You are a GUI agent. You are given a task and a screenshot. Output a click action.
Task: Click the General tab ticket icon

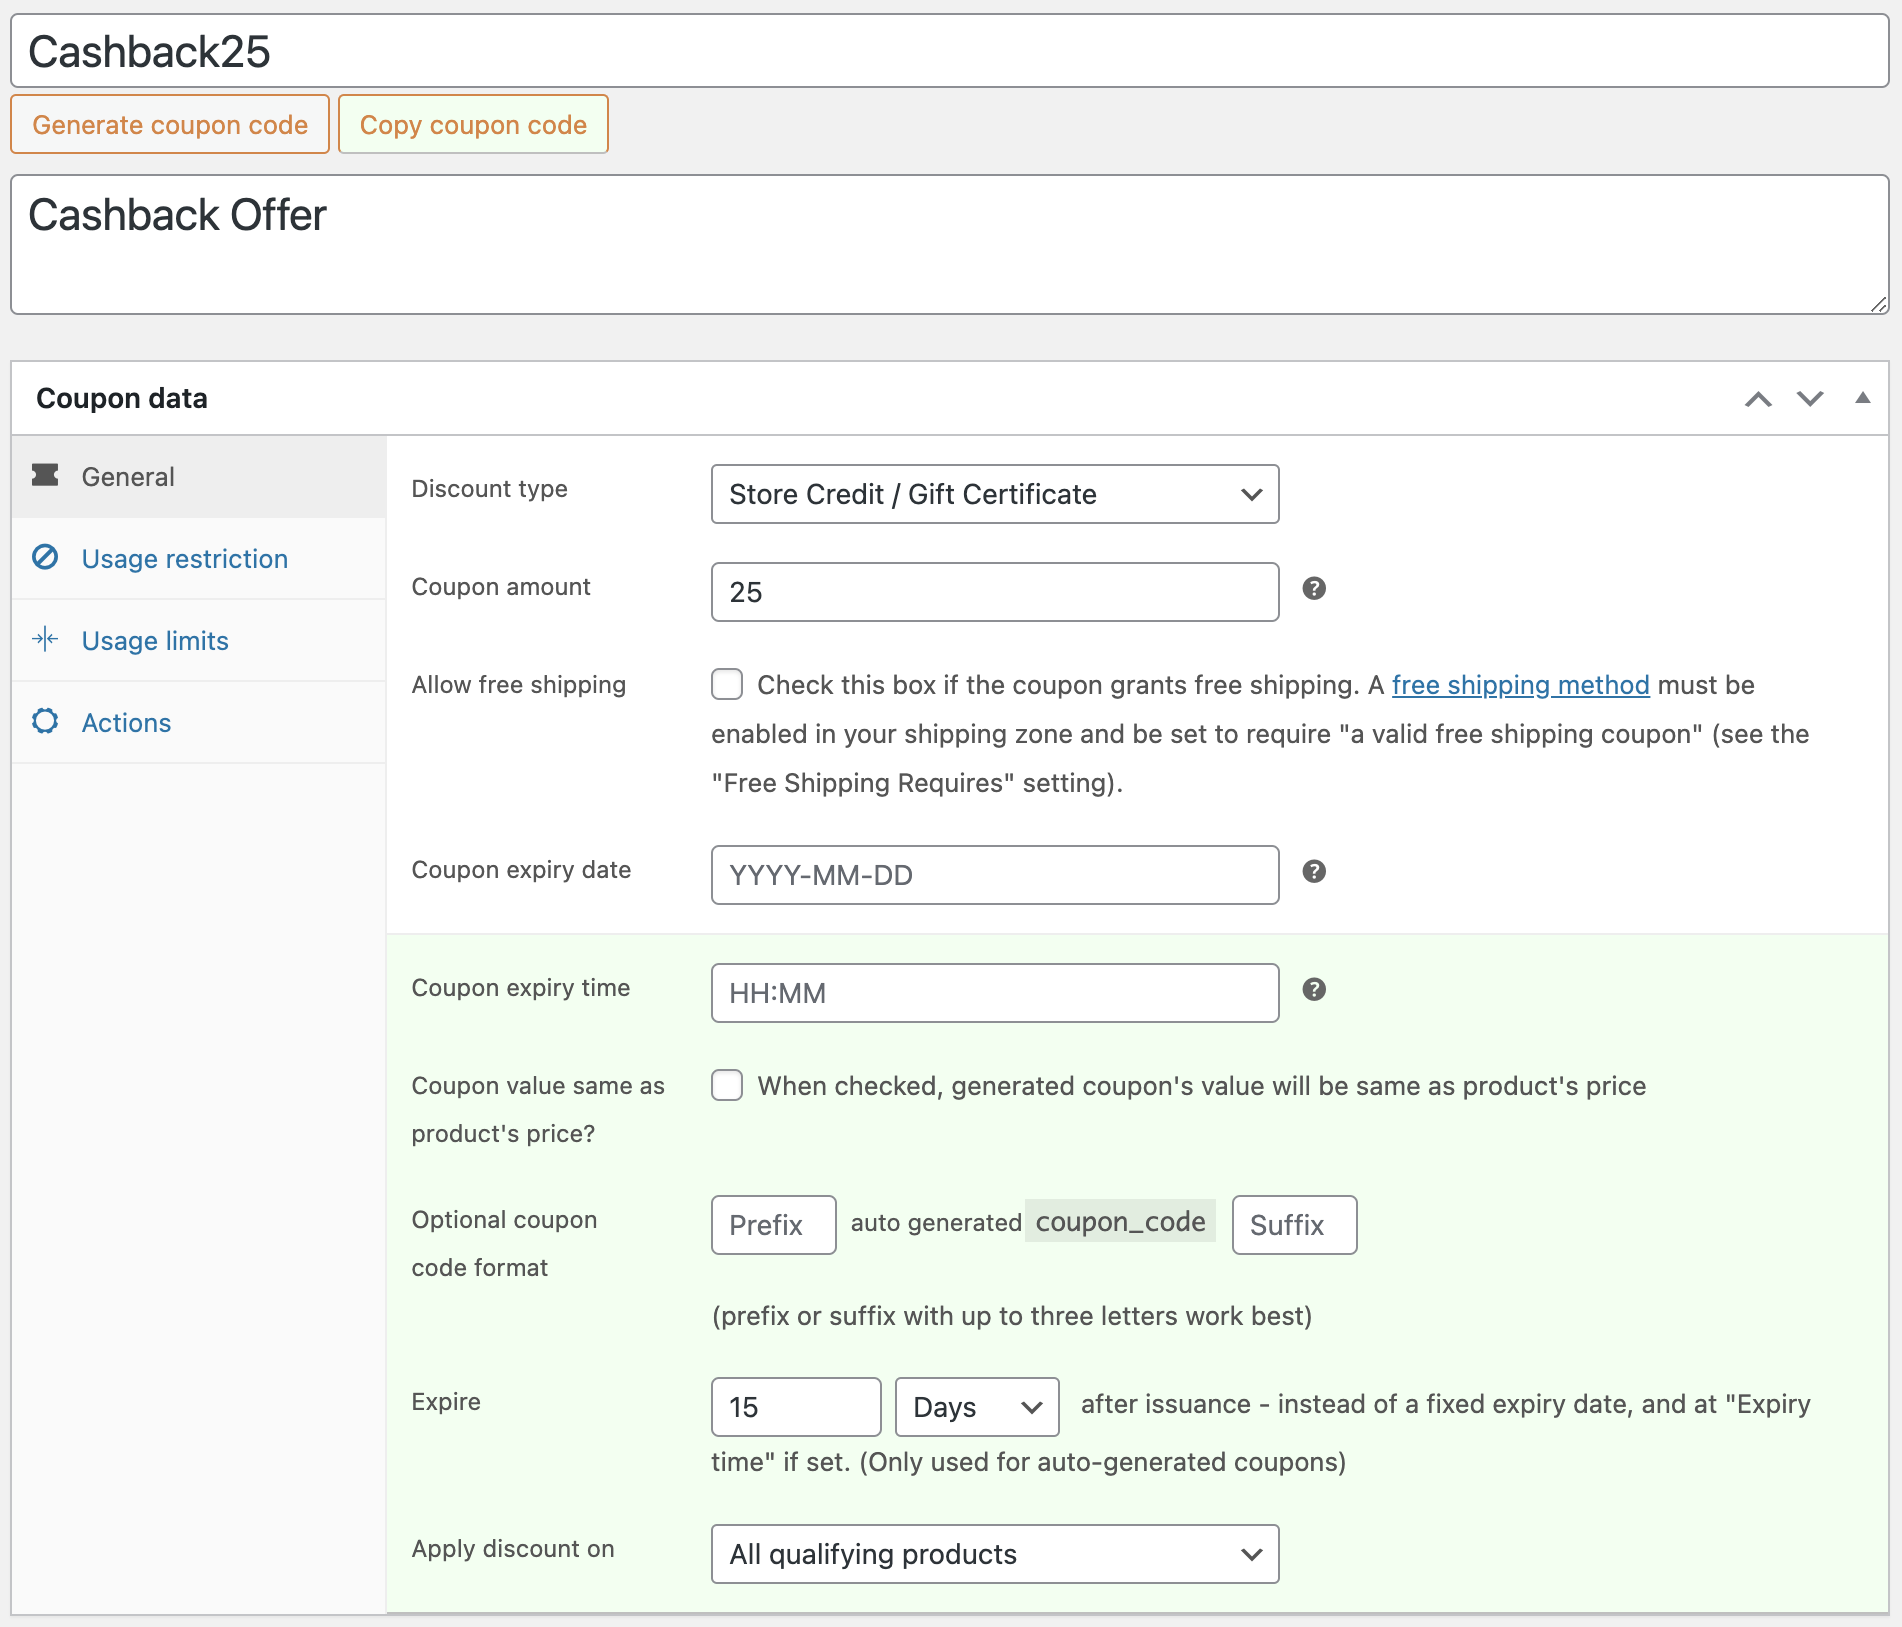[45, 475]
